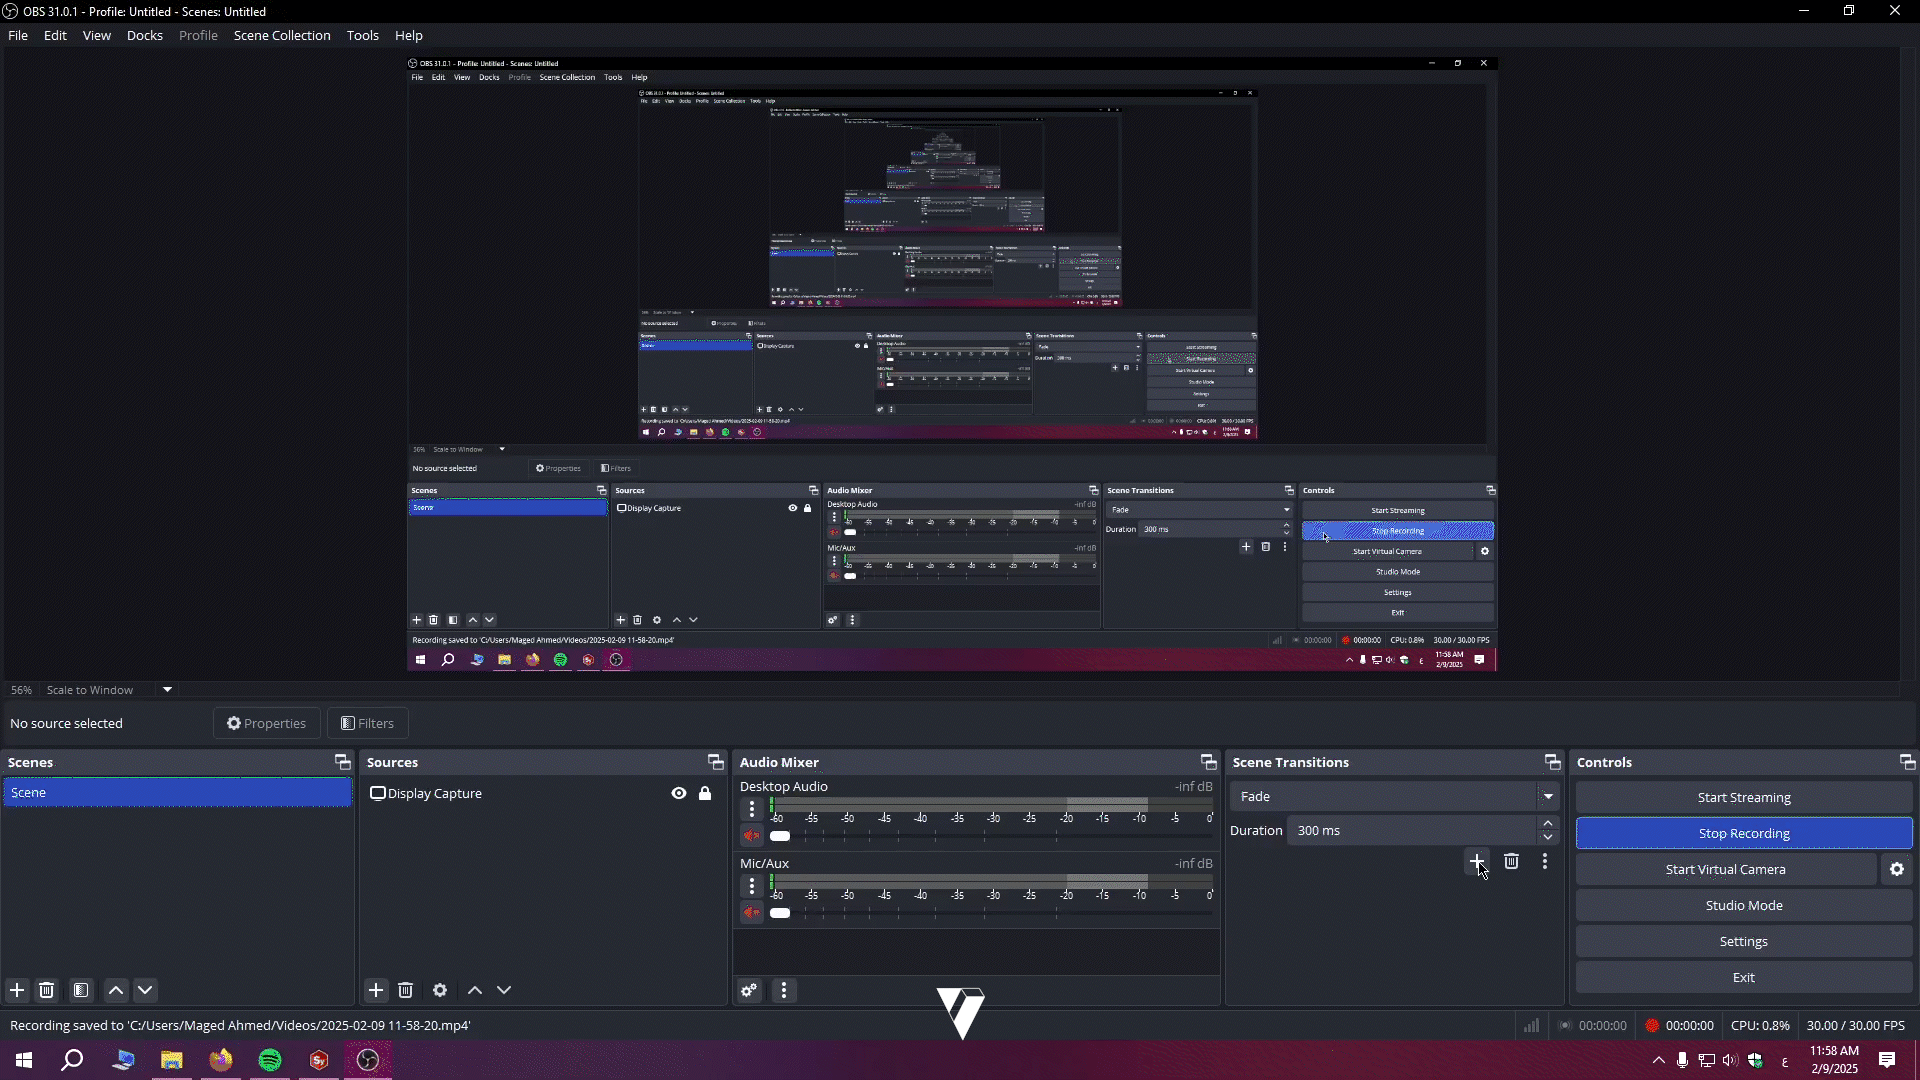
Task: Click the Studio Mode button
Action: [x=1743, y=905]
